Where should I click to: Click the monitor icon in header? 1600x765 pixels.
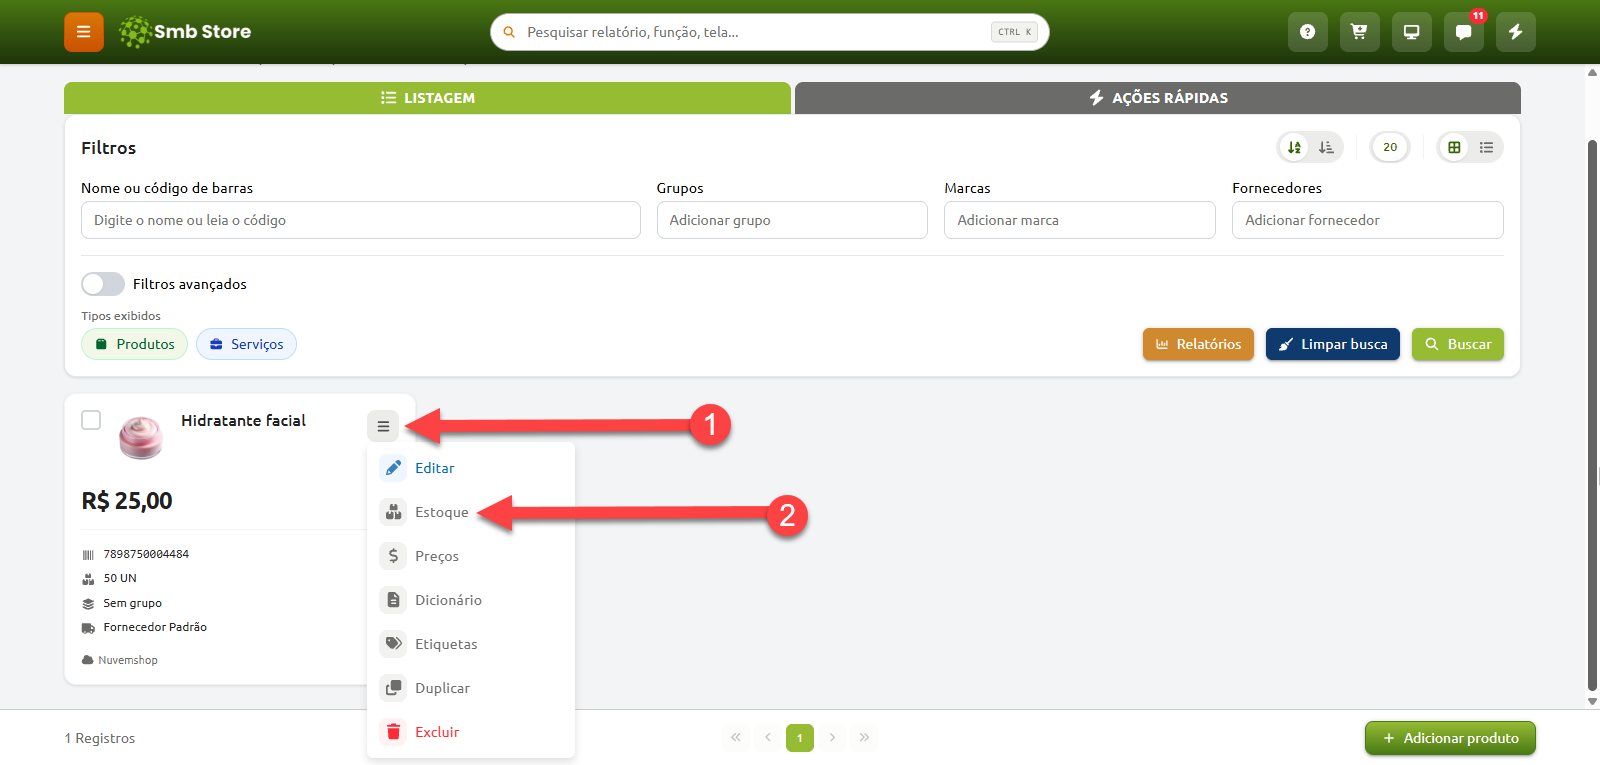pos(1411,32)
